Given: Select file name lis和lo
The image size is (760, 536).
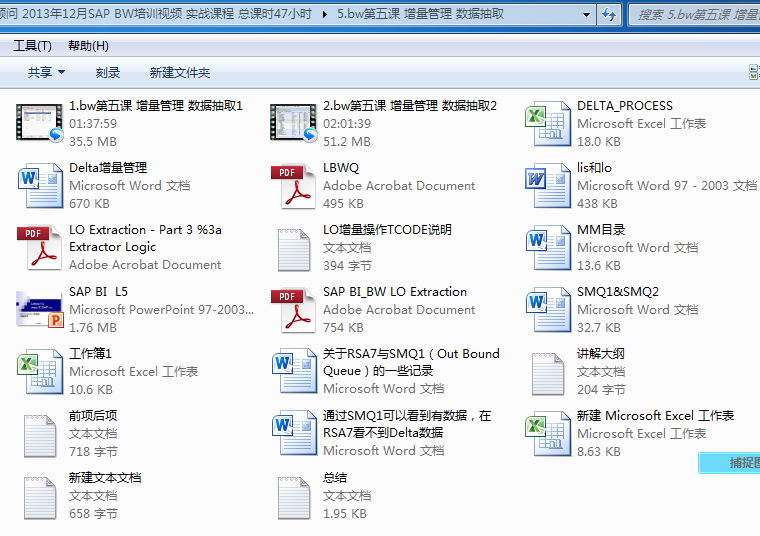Looking at the screenshot, I should tap(594, 168).
